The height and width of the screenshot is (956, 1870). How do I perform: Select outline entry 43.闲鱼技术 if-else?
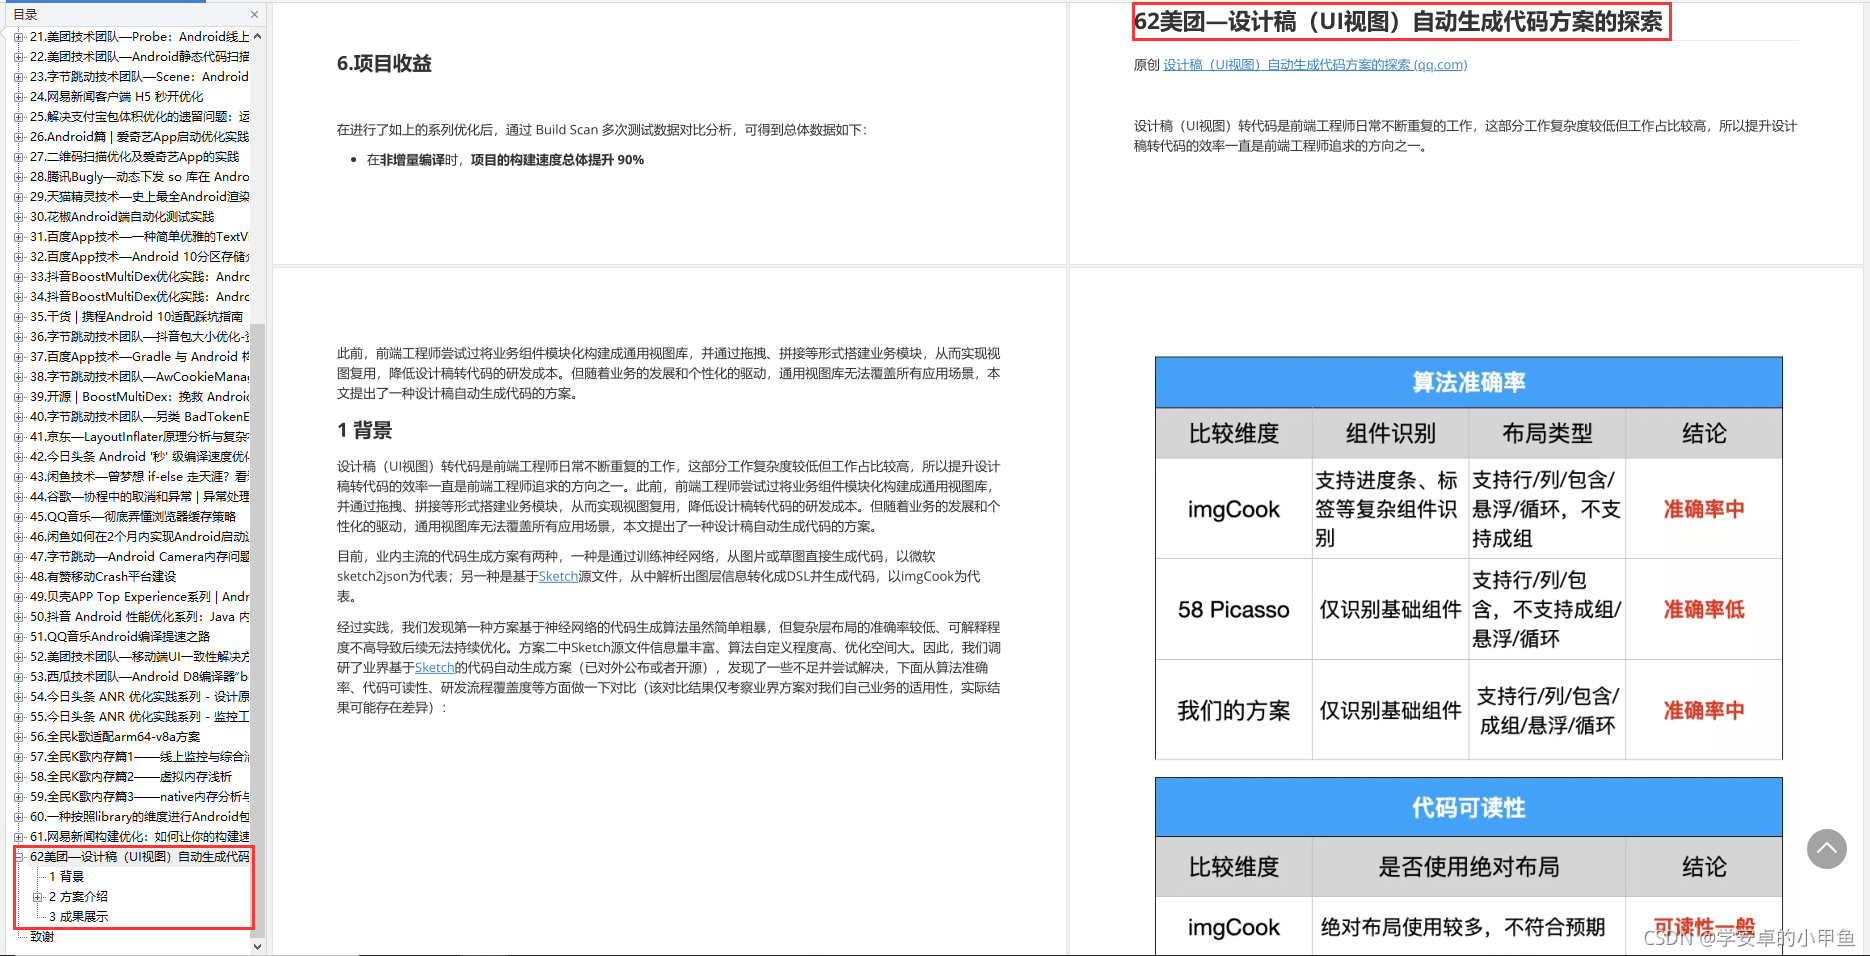(139, 477)
